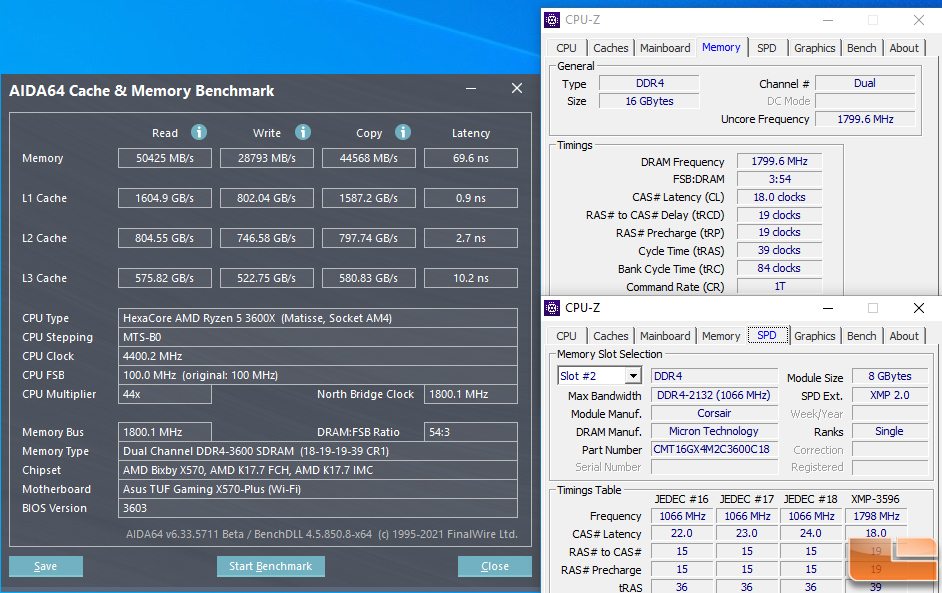
Task: Open Graphics tab in top CPU-Z window
Action: click(x=815, y=48)
